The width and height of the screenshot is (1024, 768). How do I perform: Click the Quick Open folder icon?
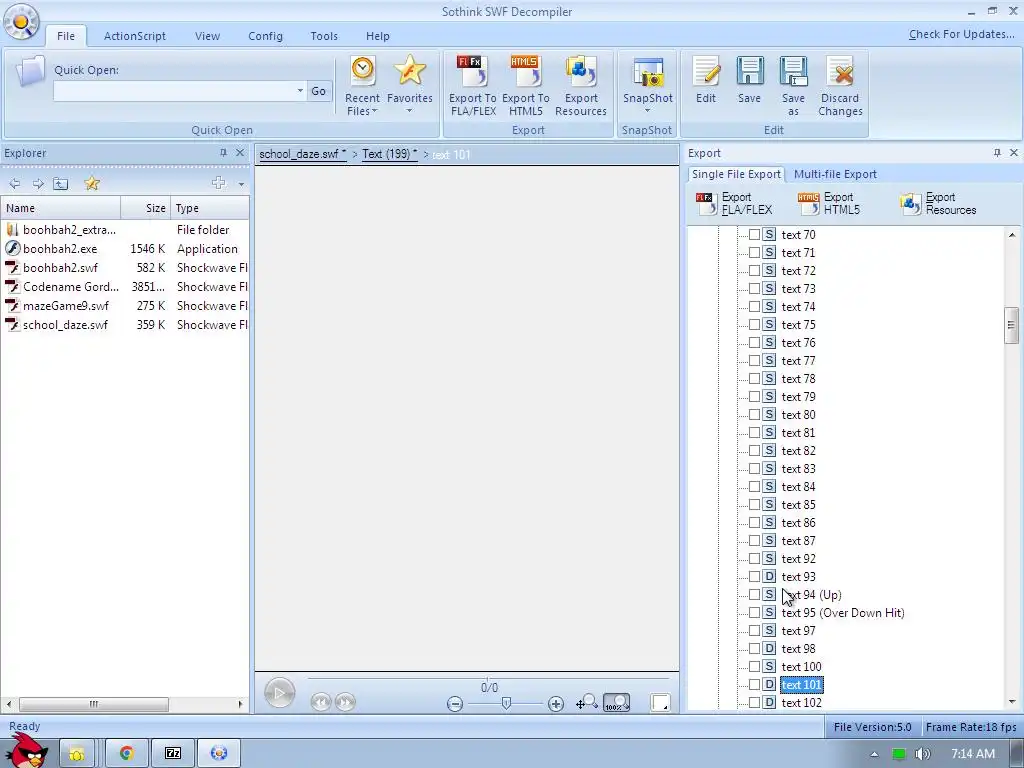[x=29, y=71]
